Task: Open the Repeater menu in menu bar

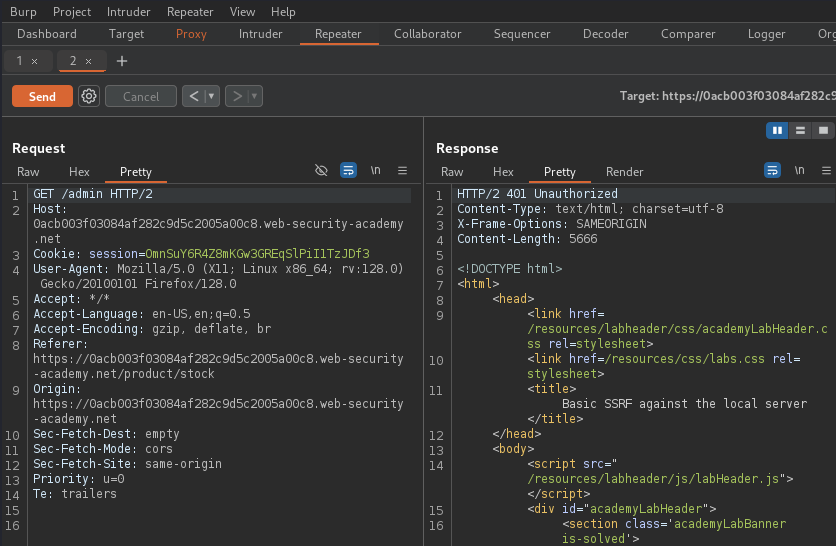Action: tap(190, 12)
